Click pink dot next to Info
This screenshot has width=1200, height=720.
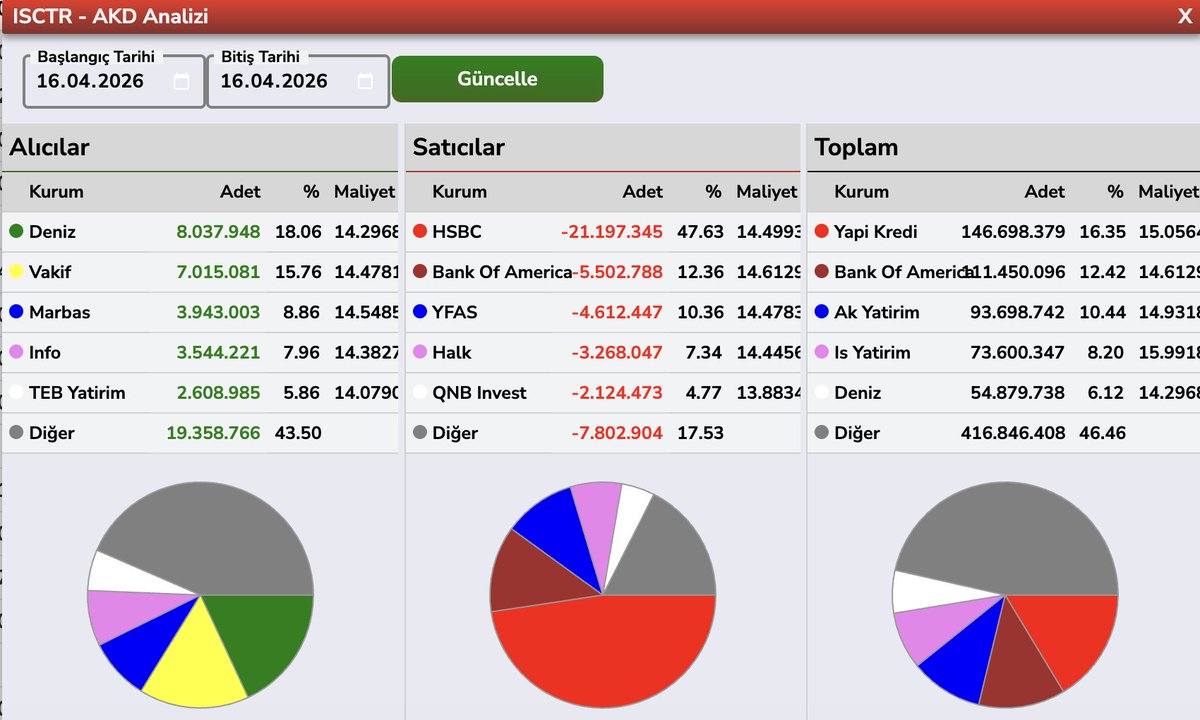pyautogui.click(x=16, y=352)
